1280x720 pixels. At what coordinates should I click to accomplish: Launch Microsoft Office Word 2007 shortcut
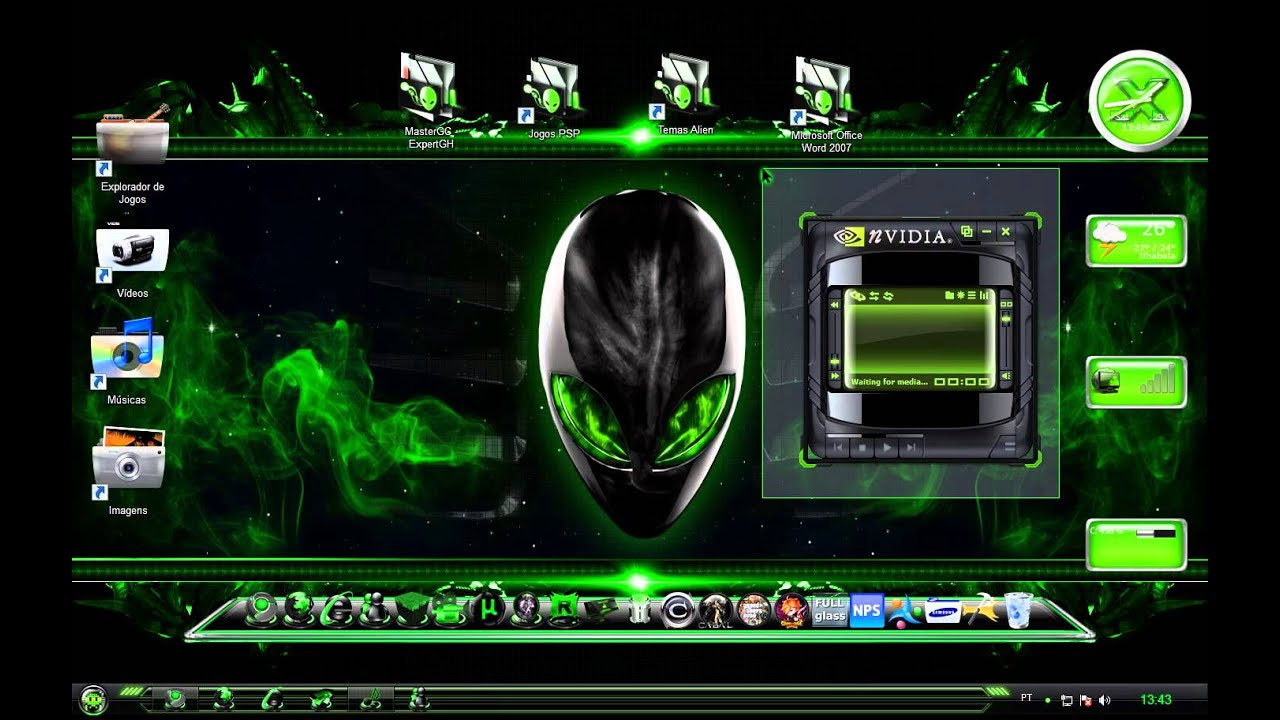tap(826, 105)
